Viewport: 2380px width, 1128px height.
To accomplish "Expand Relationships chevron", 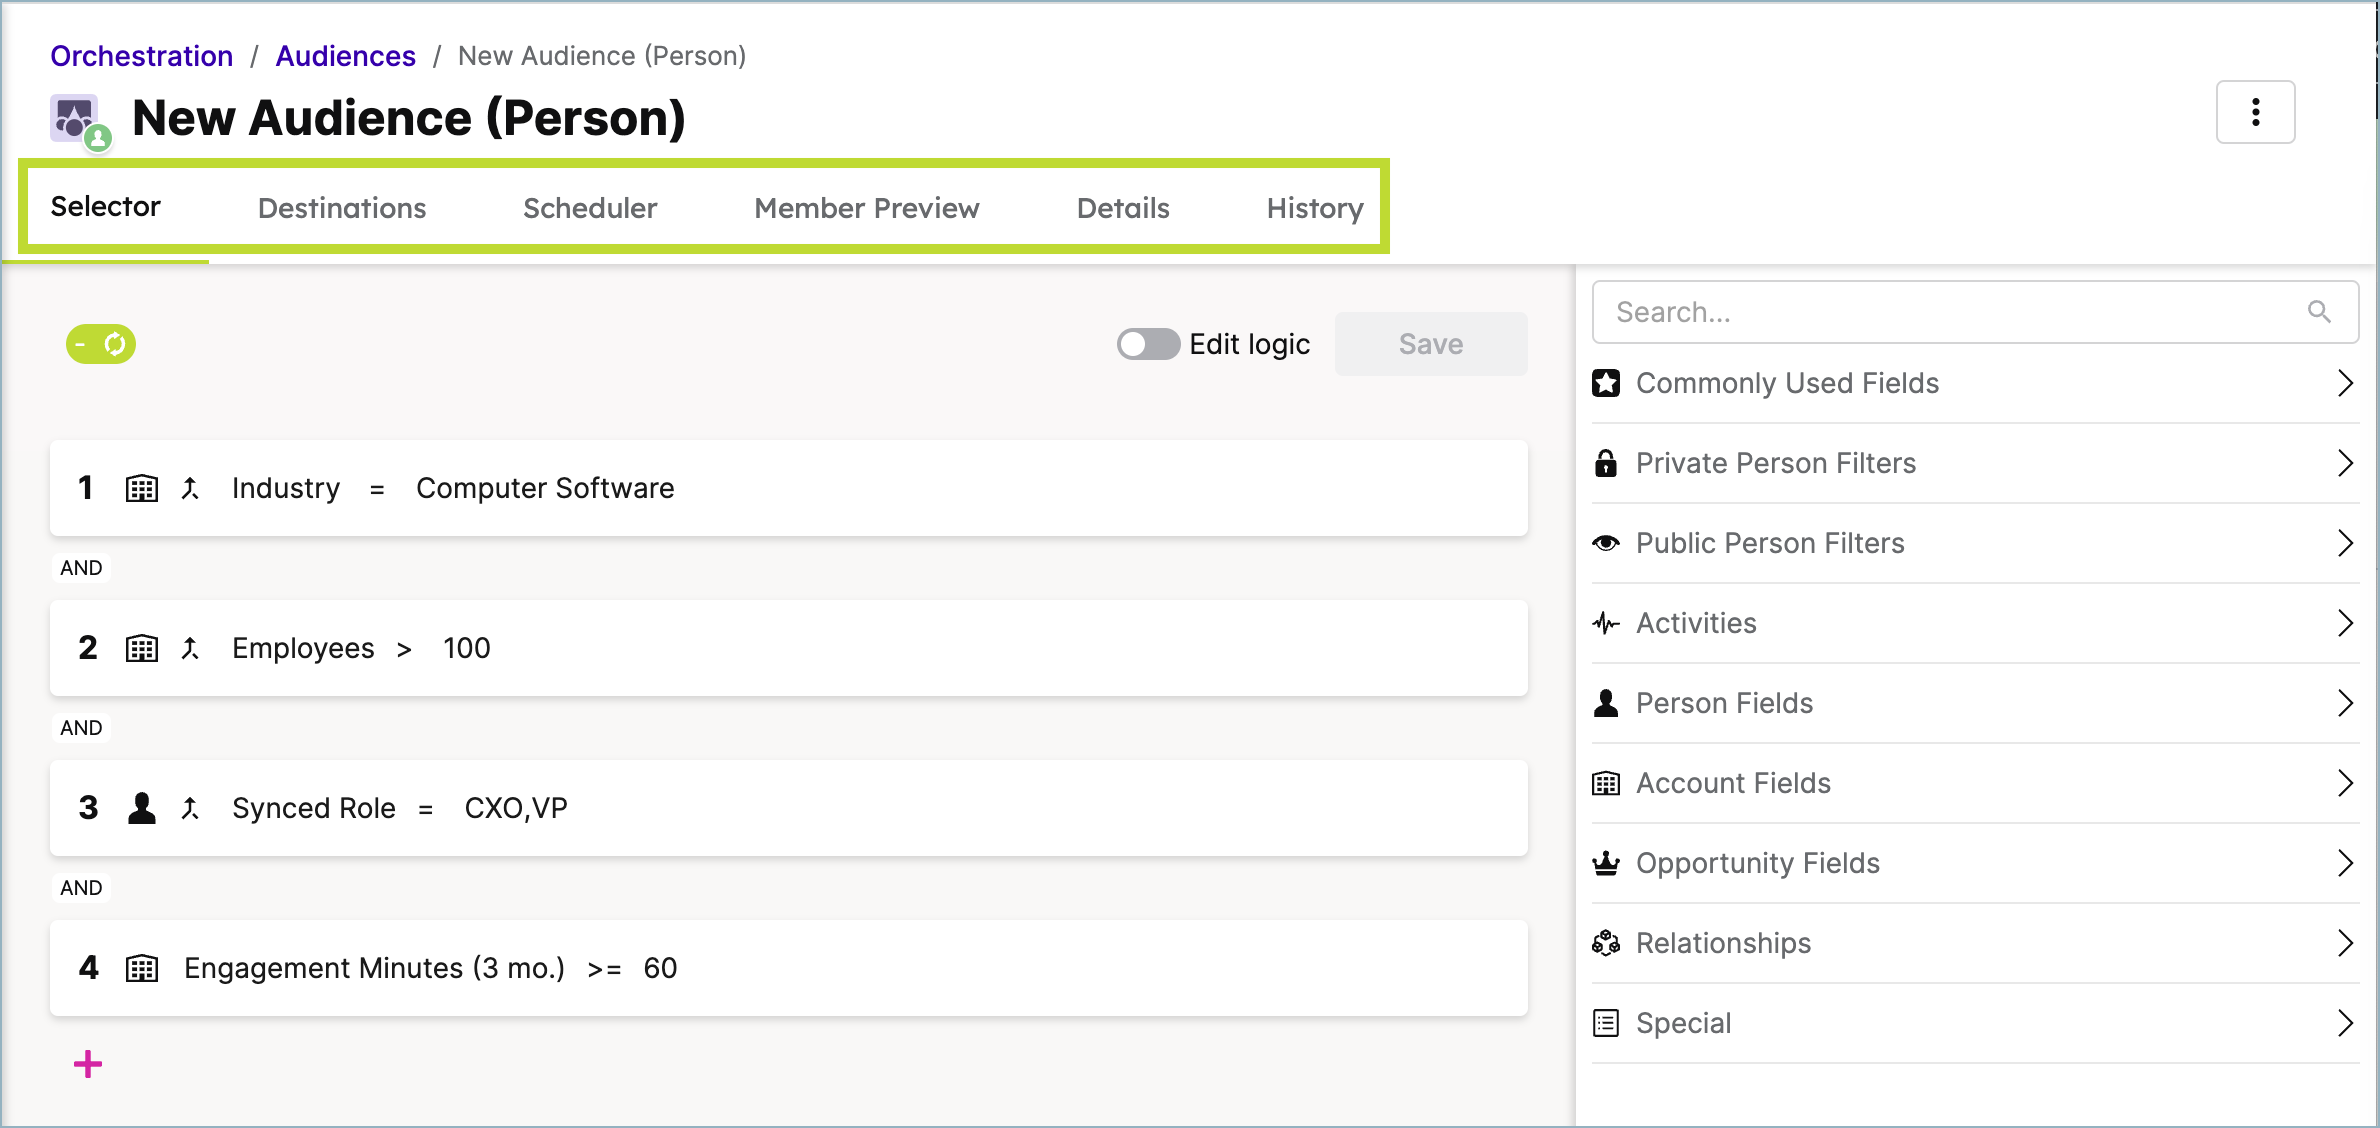I will (x=2345, y=943).
